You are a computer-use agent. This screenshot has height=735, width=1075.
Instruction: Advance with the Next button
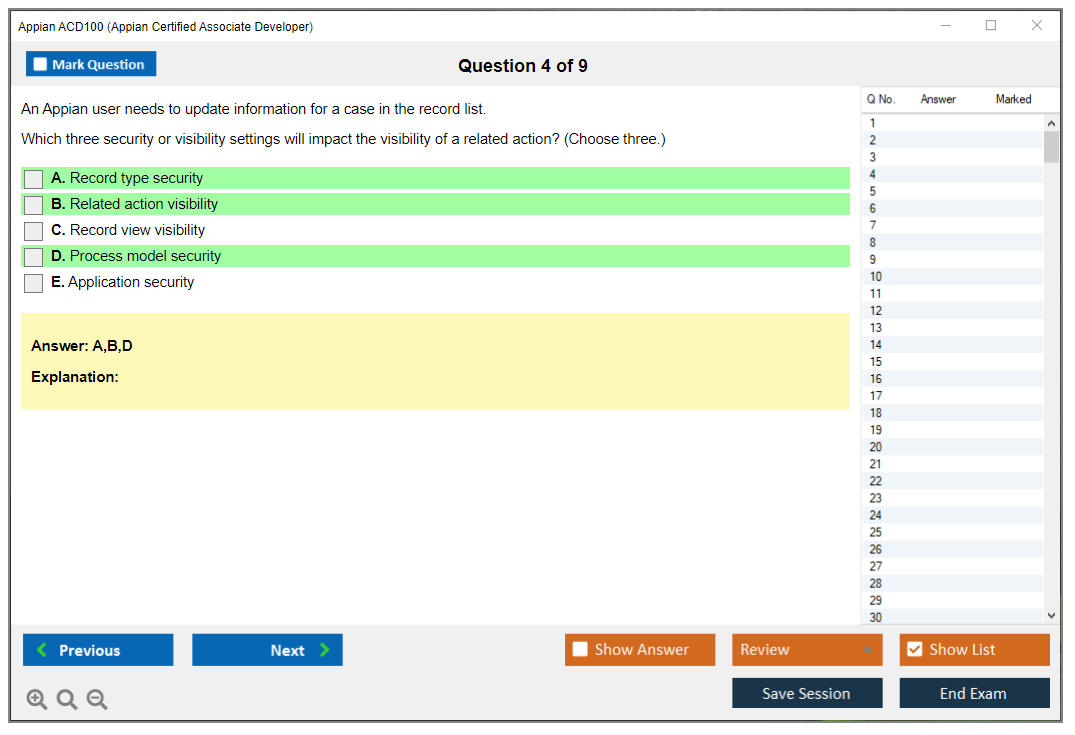[267, 650]
